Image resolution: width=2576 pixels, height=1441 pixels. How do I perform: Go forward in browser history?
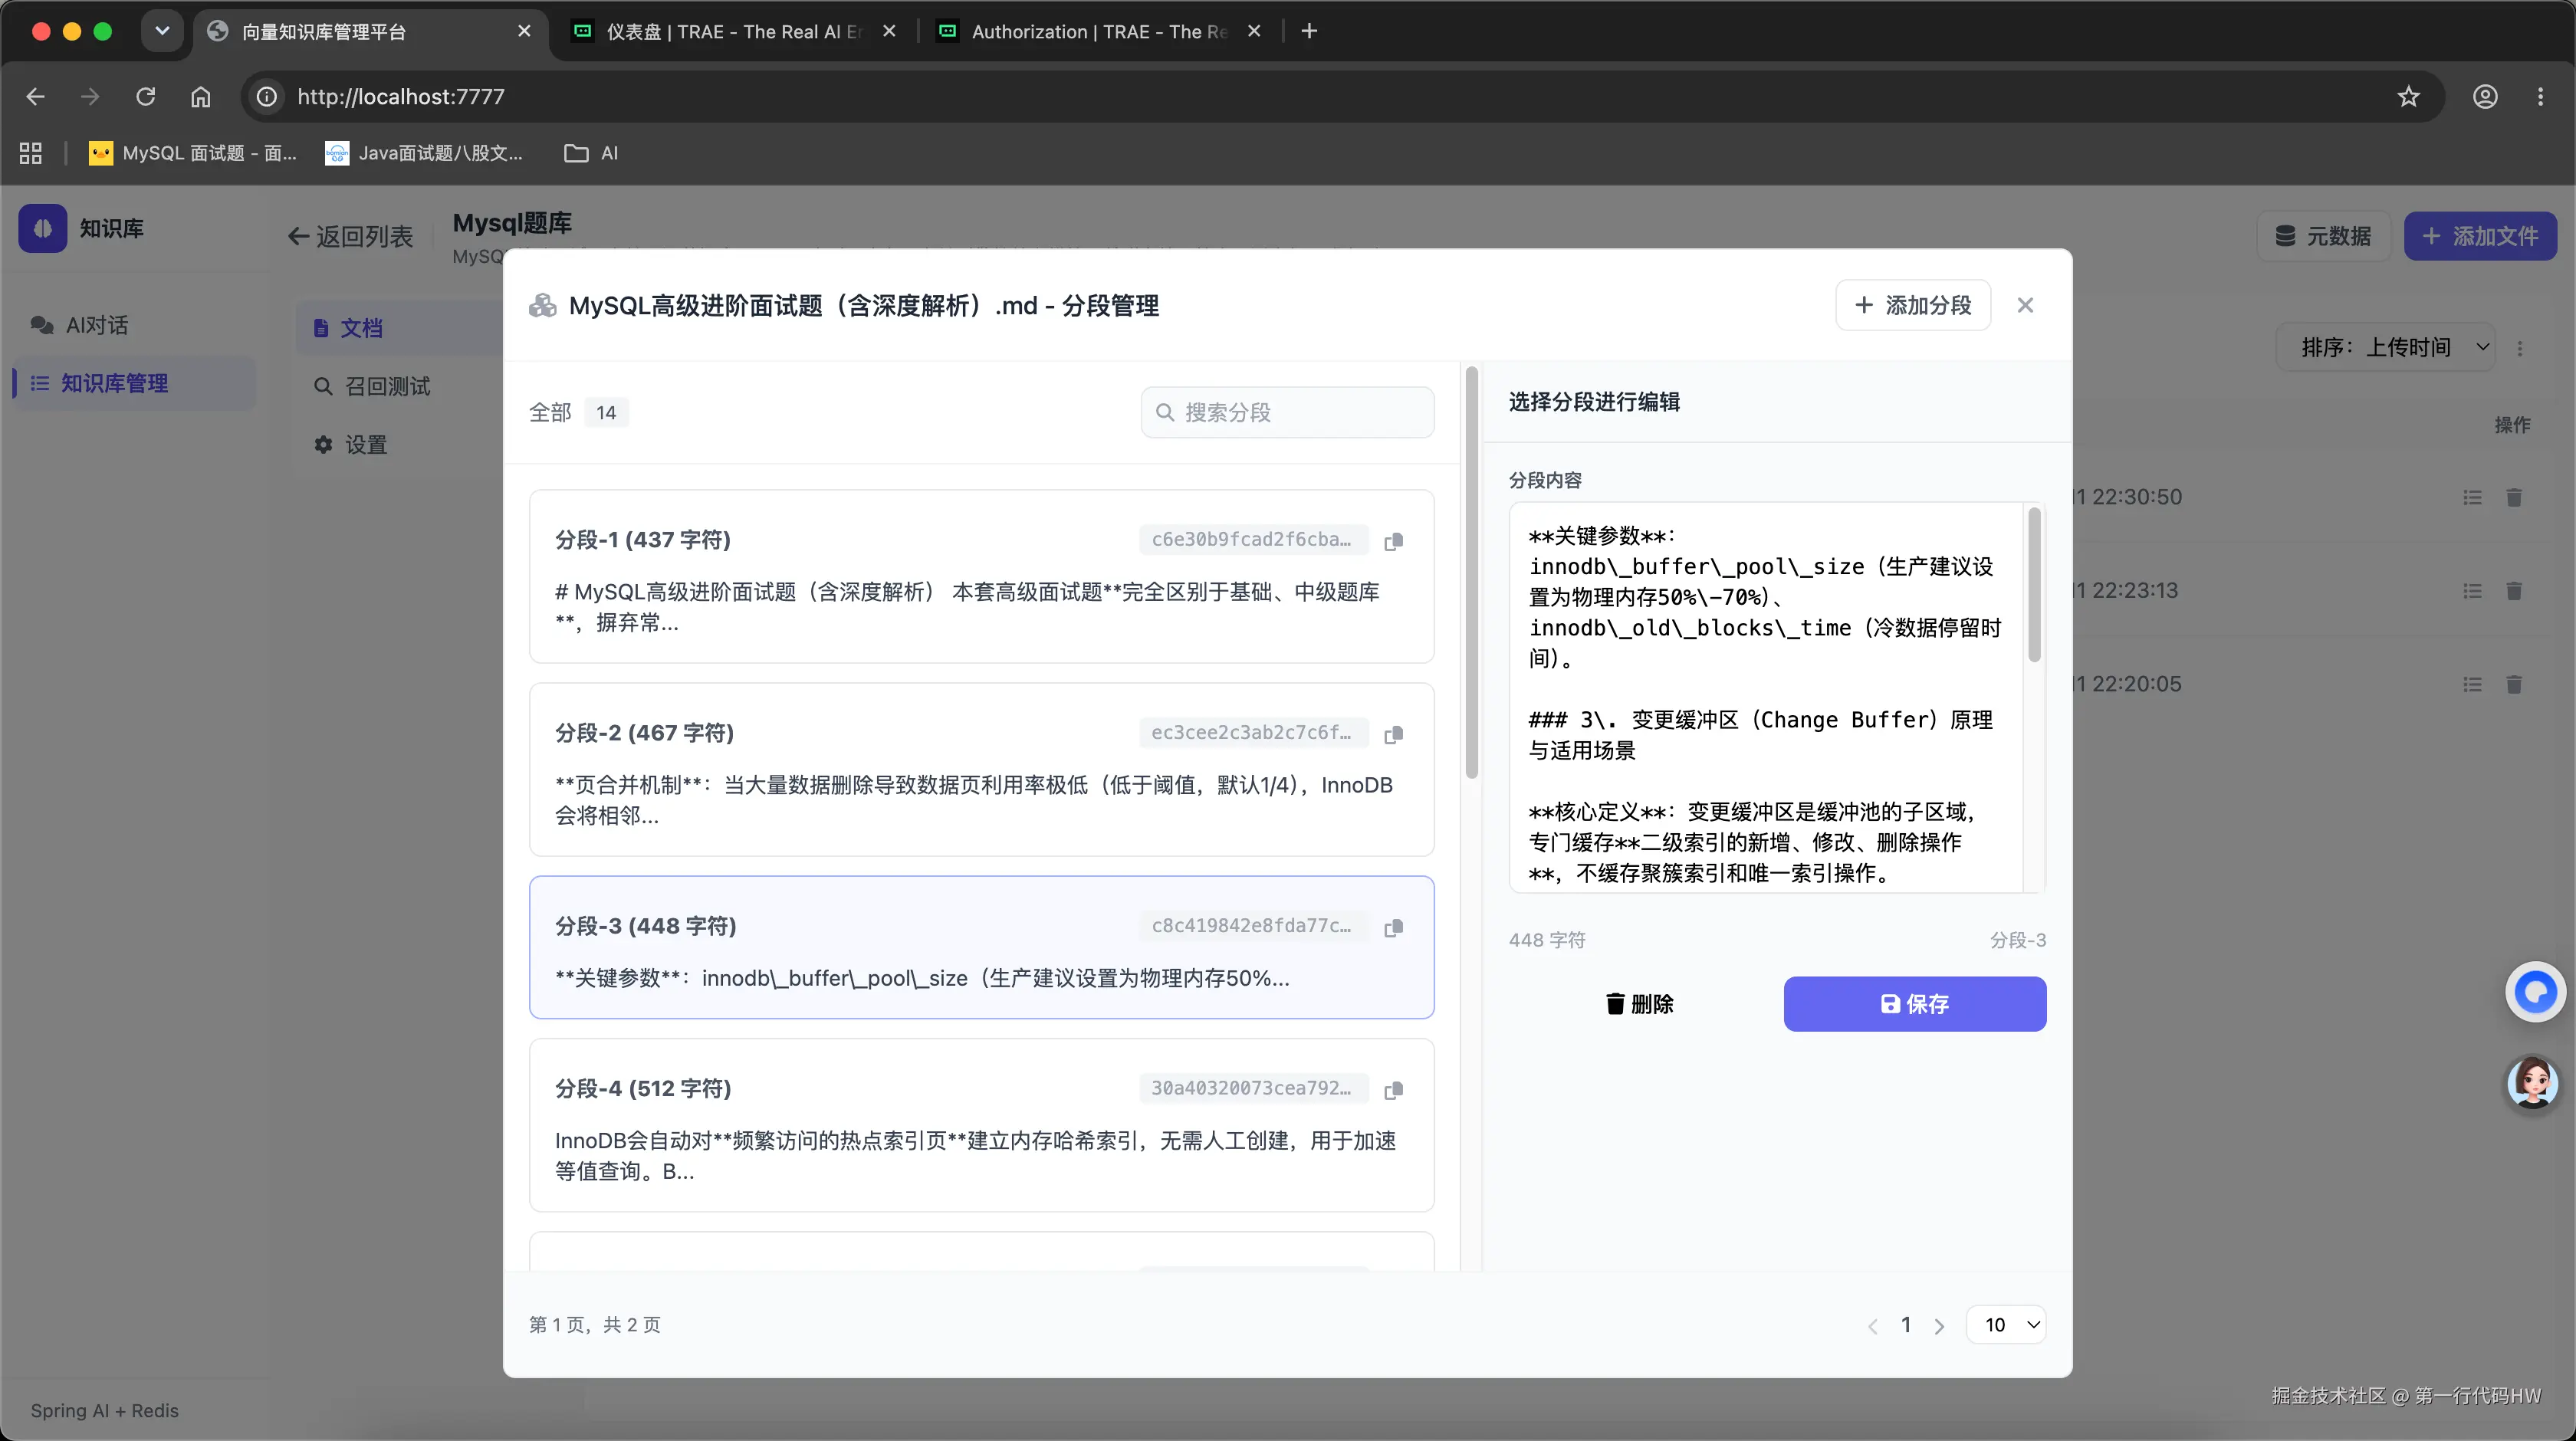[90, 96]
